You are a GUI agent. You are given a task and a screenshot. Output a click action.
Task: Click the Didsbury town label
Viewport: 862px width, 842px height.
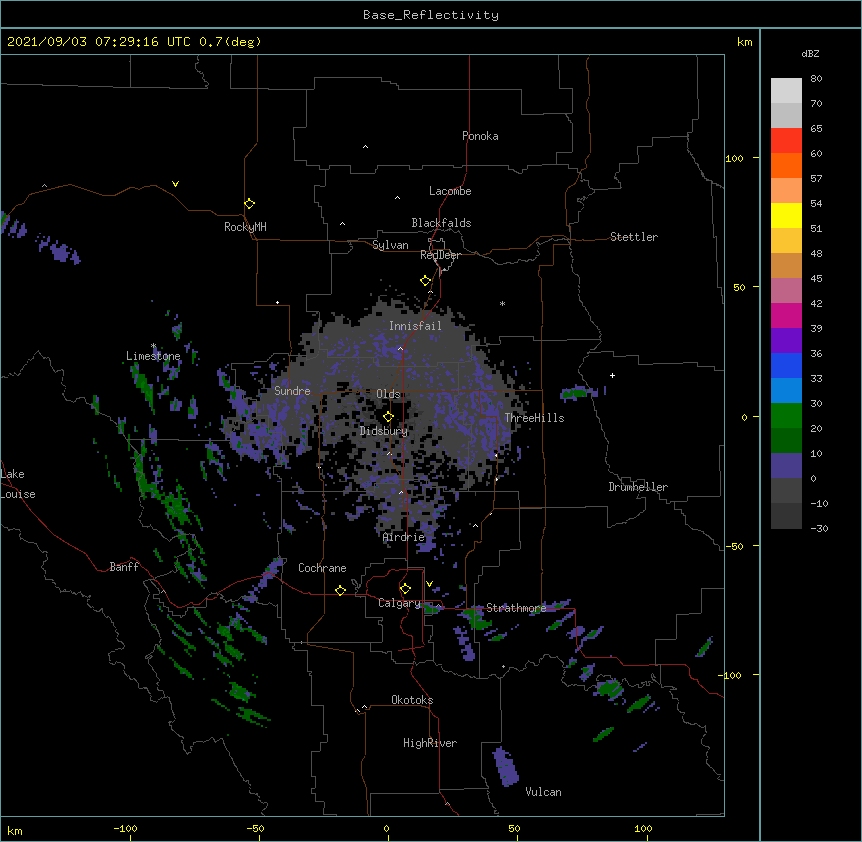pyautogui.click(x=383, y=431)
